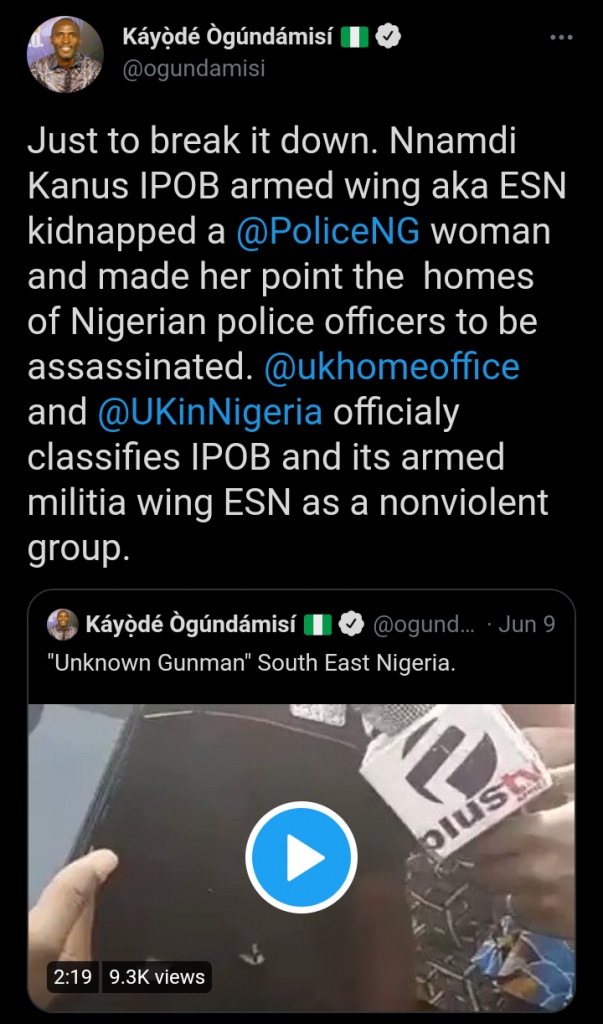
Task: Click the truncated @ogund... handle in the quote
Action: pos(423,625)
